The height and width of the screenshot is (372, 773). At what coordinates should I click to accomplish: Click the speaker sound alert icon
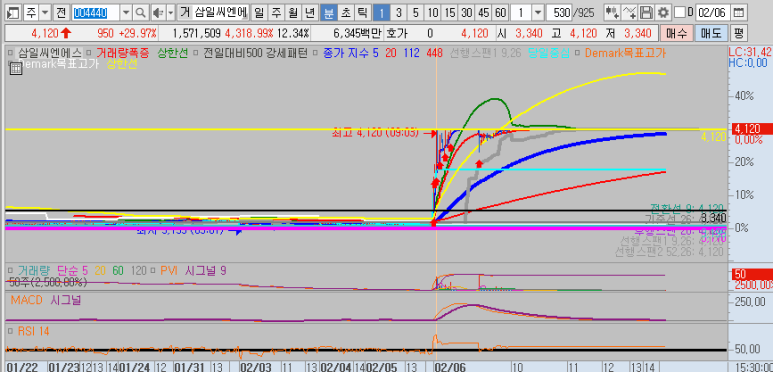[x=158, y=12]
